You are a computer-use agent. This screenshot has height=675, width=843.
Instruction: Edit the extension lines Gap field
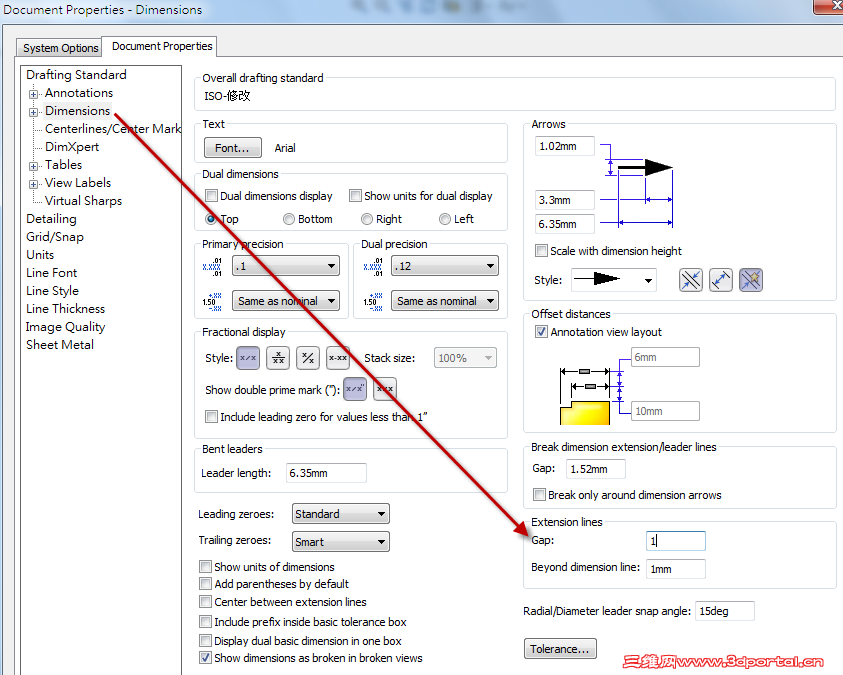[676, 541]
